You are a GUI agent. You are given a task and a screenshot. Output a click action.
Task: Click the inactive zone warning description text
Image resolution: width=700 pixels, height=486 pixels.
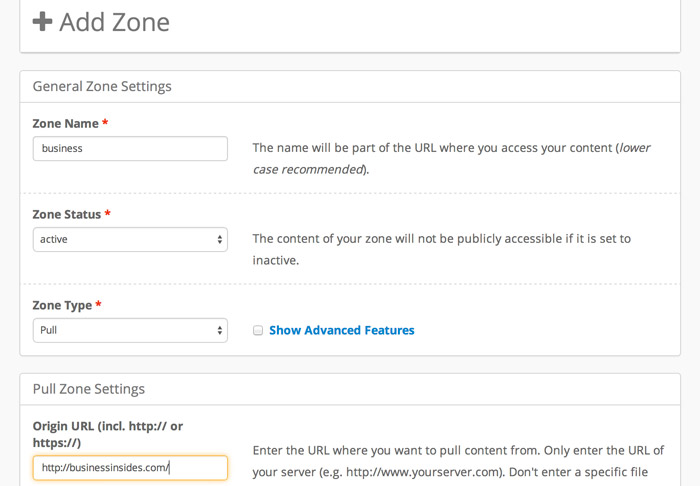point(441,249)
